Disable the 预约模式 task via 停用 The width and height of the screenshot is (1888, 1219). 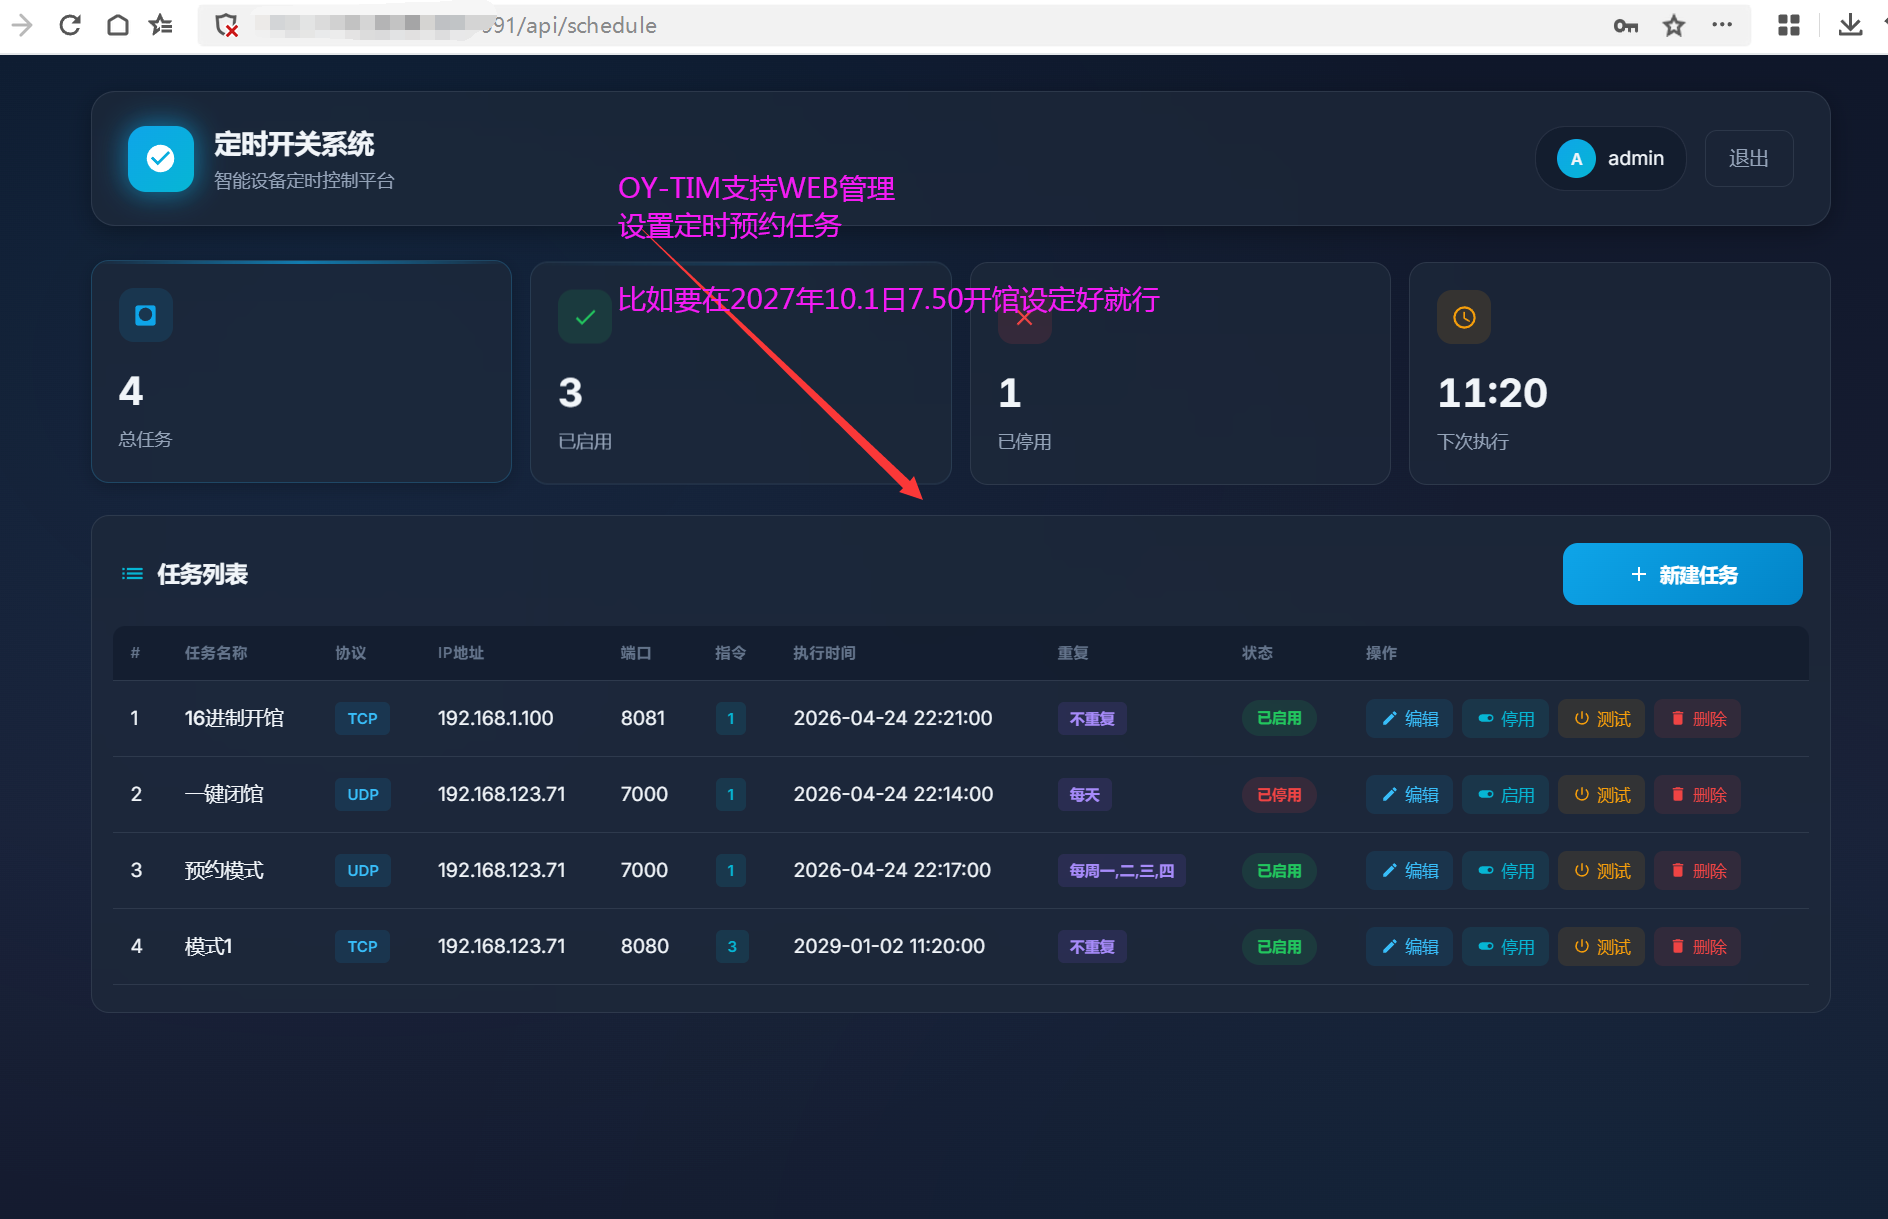click(1505, 871)
